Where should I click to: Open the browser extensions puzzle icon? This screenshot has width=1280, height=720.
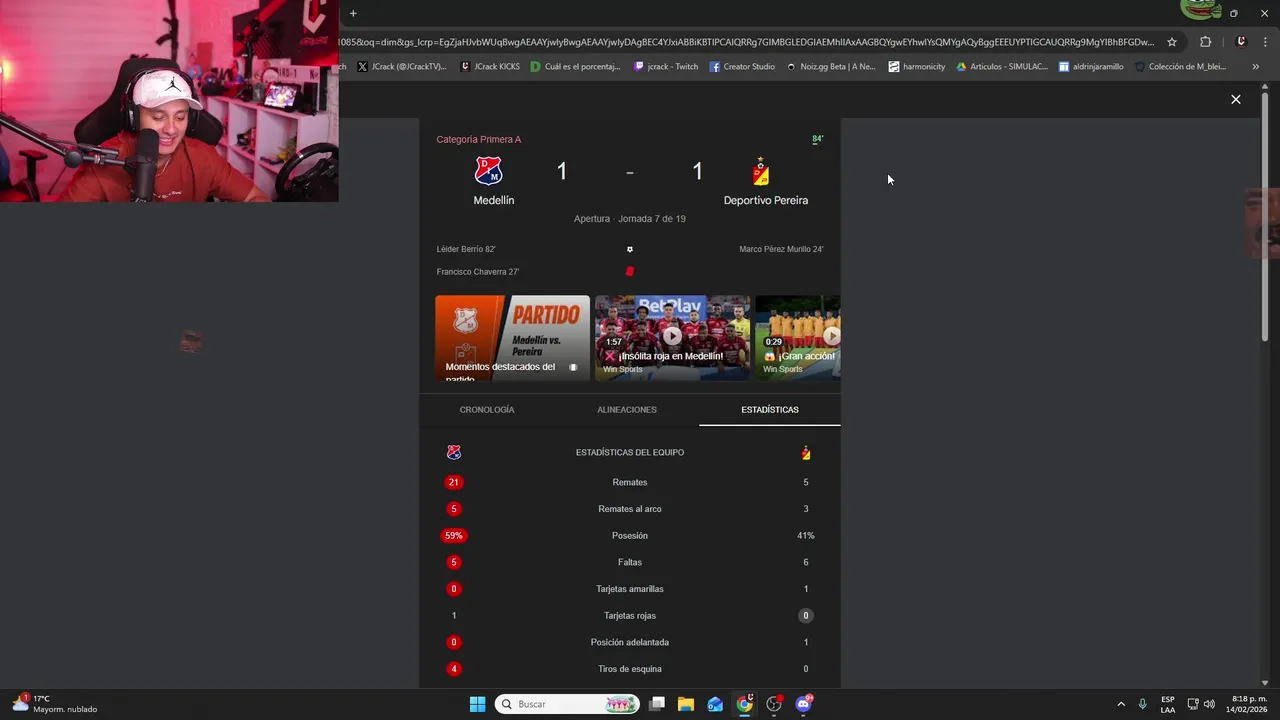point(1205,42)
